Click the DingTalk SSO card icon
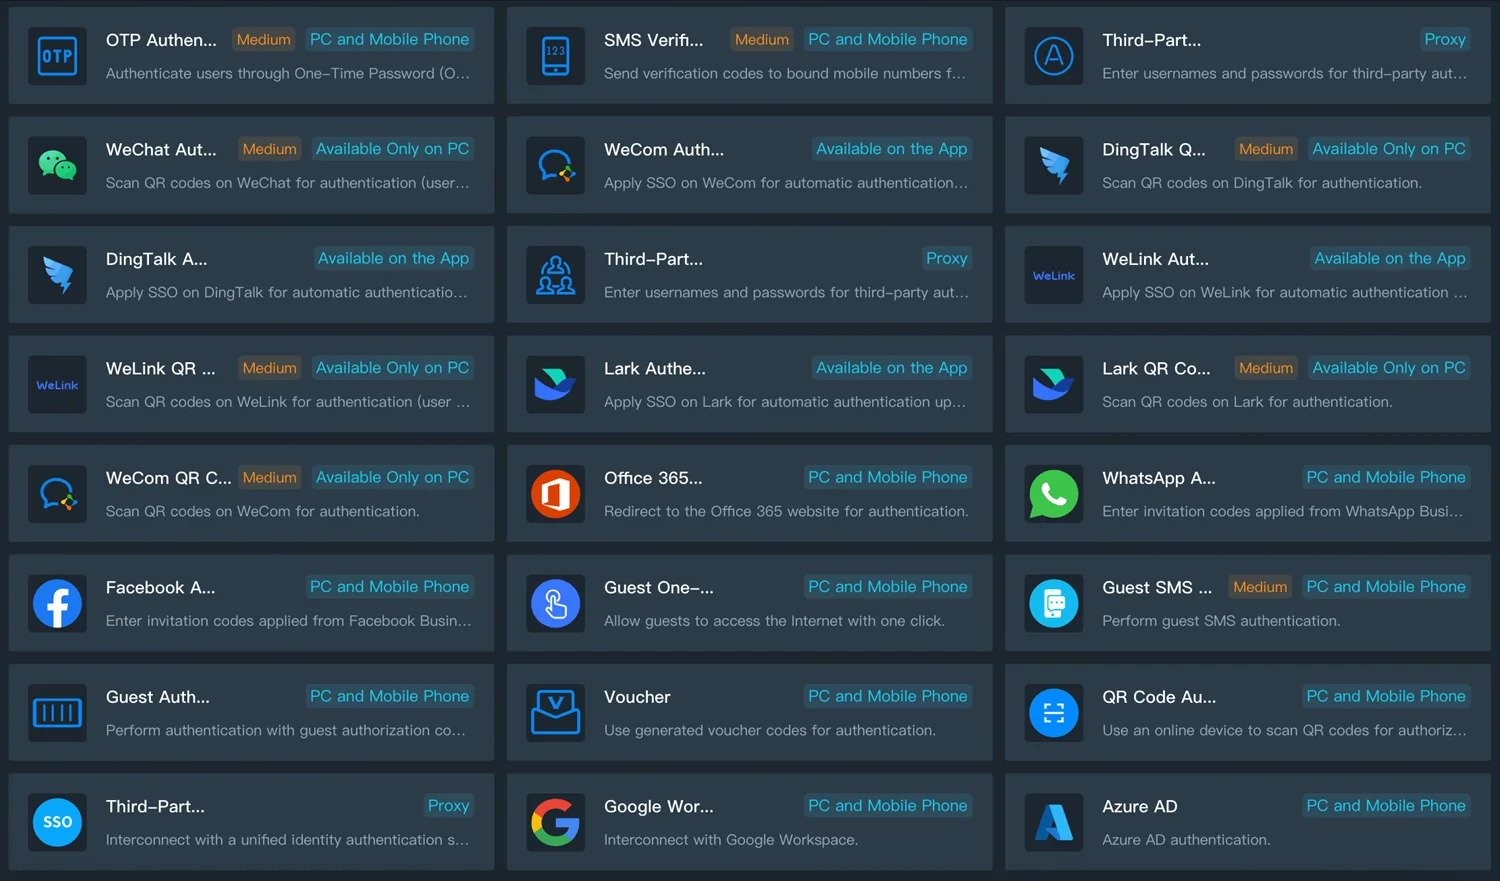This screenshot has height=881, width=1500. (x=57, y=275)
